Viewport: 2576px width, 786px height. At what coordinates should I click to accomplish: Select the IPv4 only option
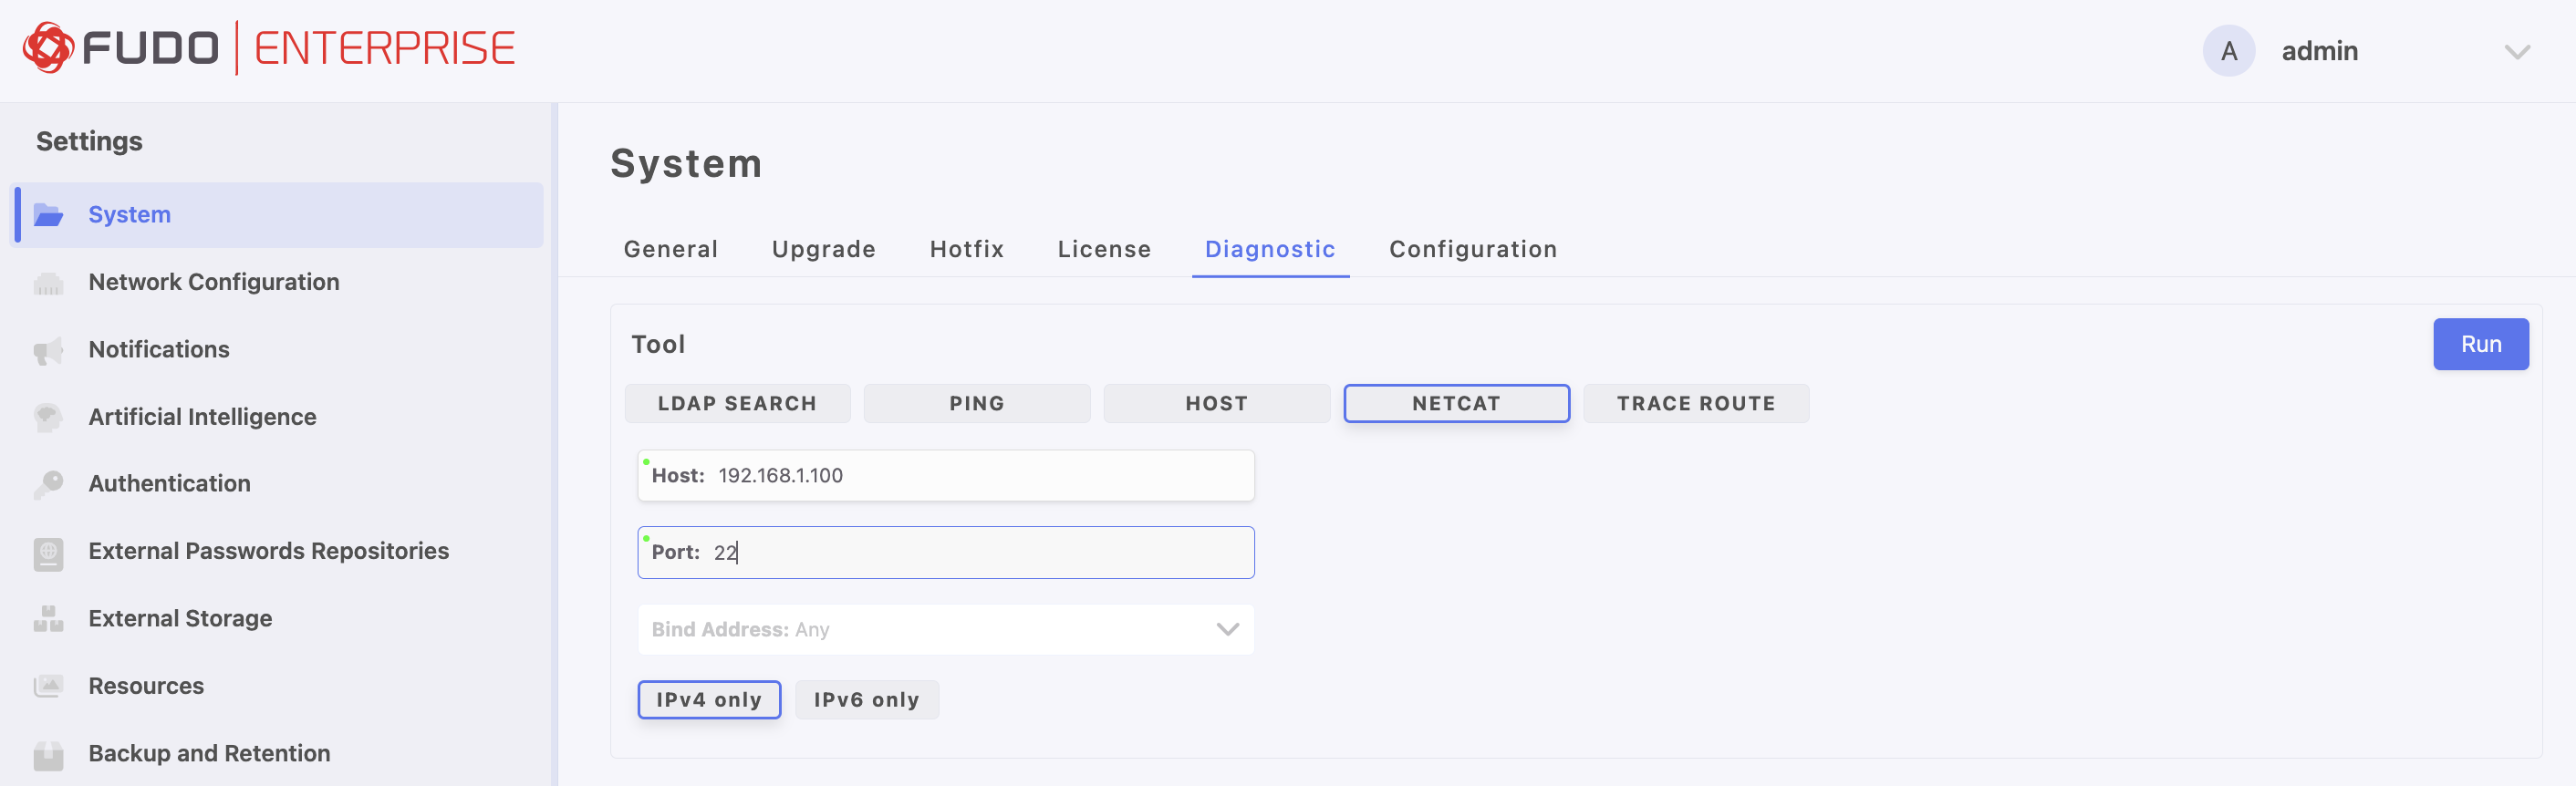tap(708, 700)
